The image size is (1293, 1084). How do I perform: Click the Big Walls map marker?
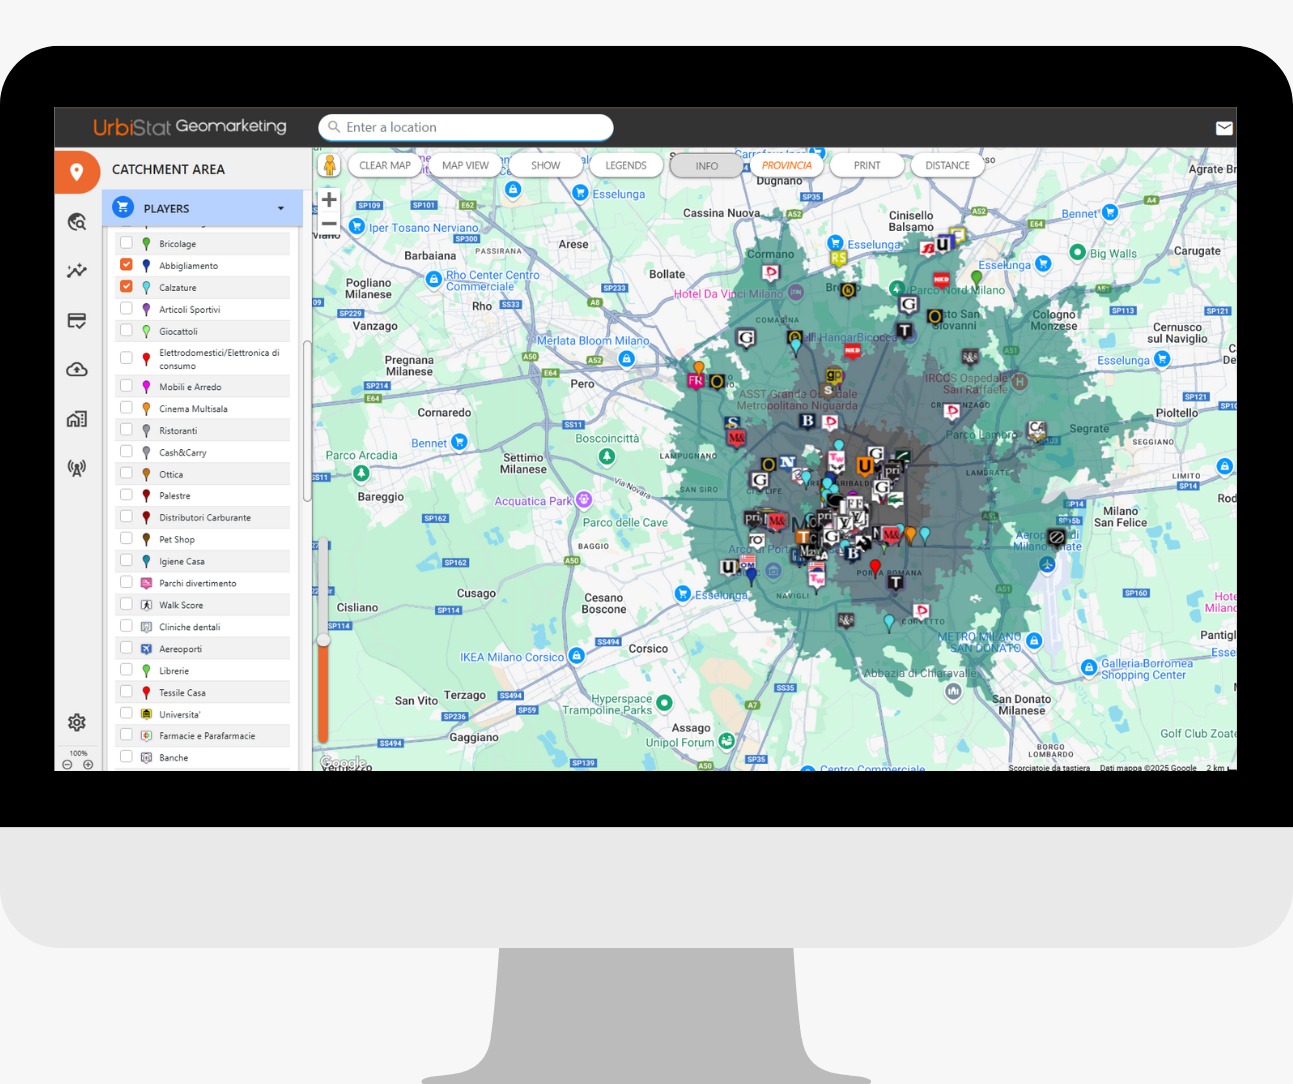click(1078, 252)
